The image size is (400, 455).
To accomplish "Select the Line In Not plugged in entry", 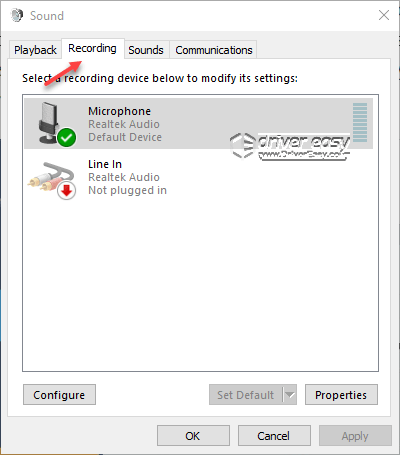I will click(x=198, y=177).
